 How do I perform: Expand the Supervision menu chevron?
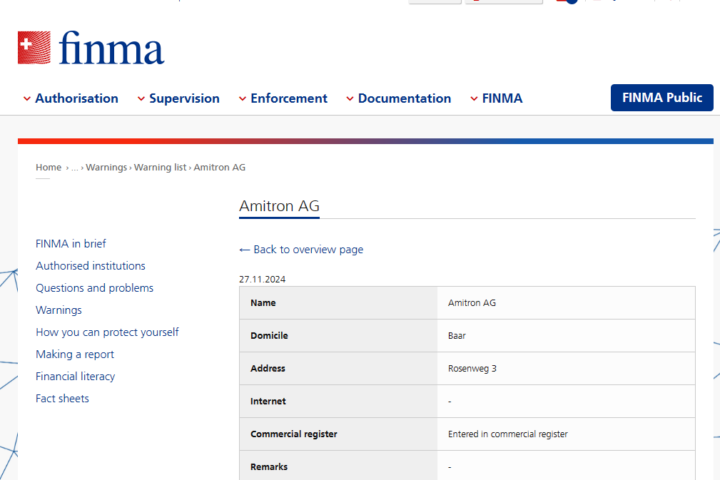[141, 99]
